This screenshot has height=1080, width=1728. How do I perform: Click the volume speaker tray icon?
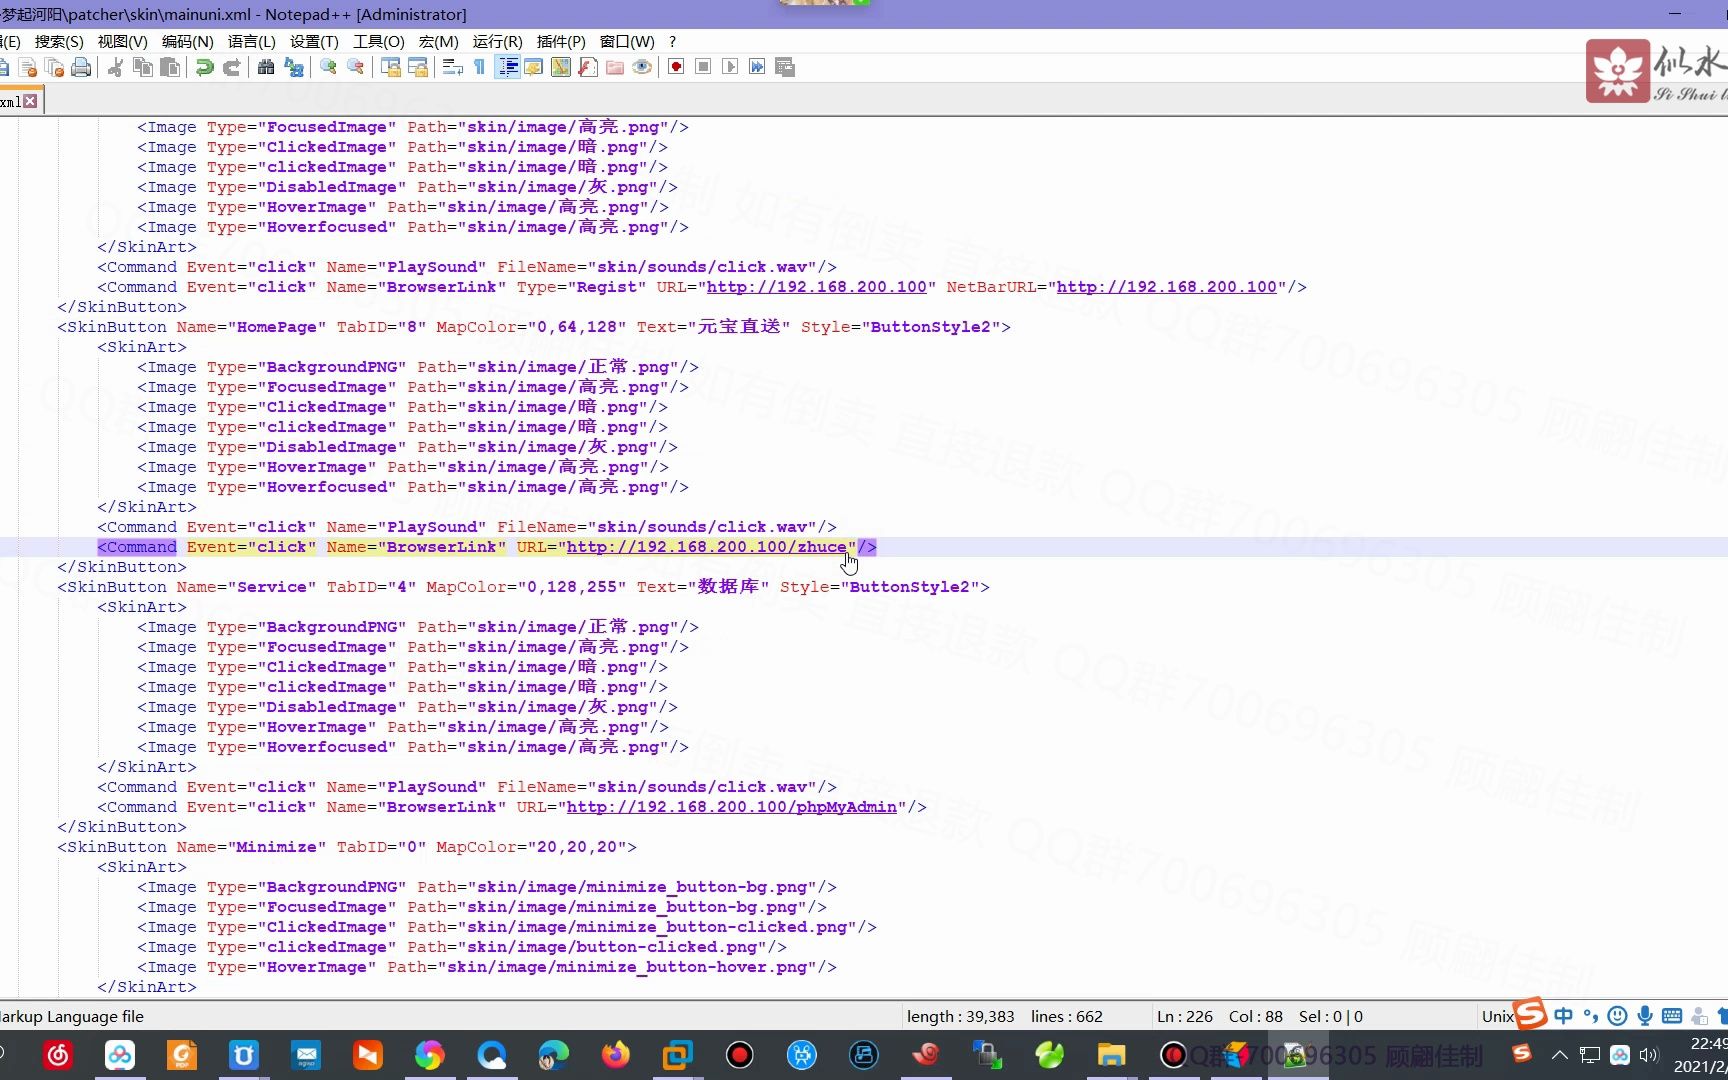click(1649, 1055)
